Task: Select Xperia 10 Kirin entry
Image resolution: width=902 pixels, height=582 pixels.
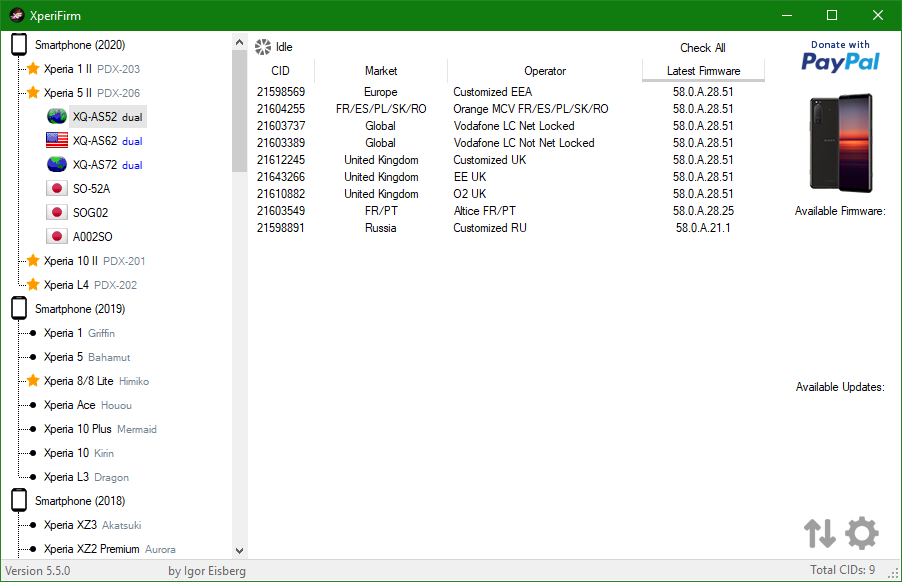Action: click(x=79, y=453)
